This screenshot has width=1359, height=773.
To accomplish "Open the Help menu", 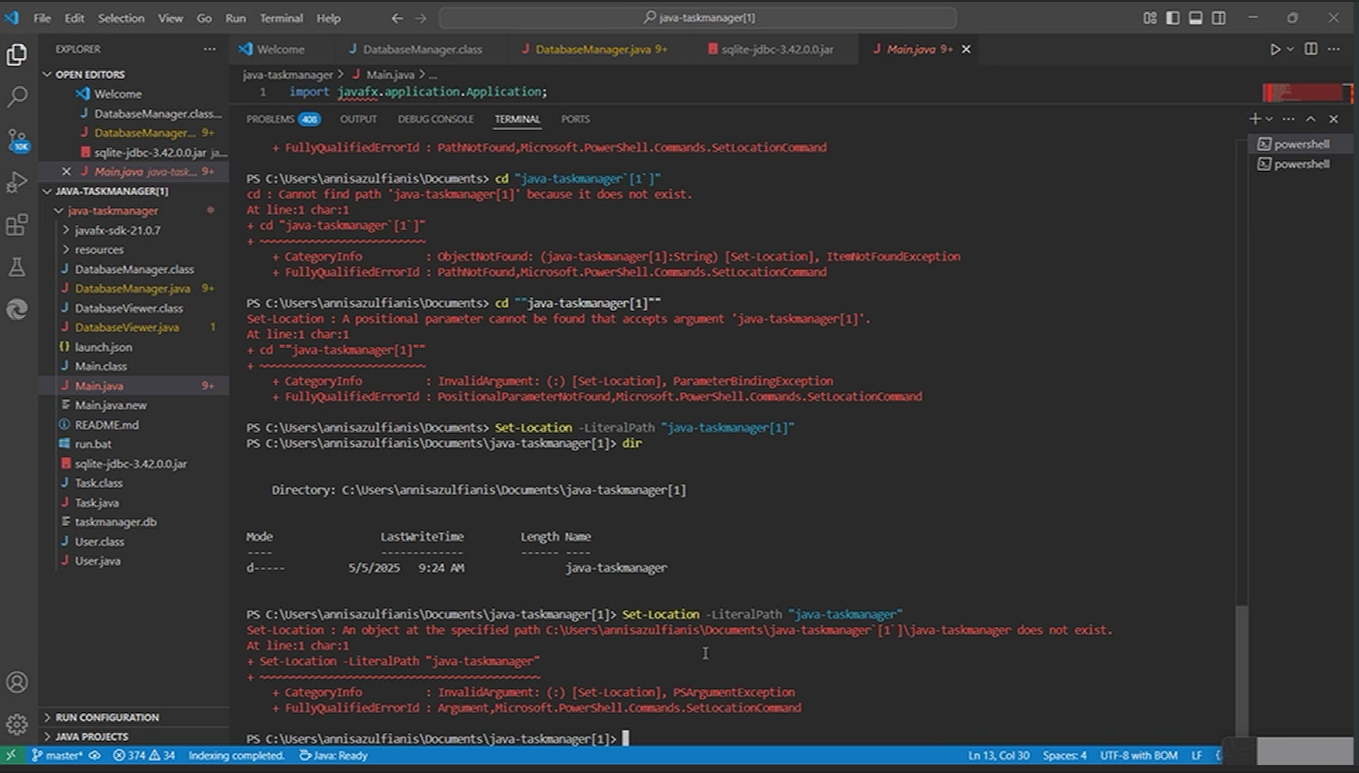I will click(328, 18).
